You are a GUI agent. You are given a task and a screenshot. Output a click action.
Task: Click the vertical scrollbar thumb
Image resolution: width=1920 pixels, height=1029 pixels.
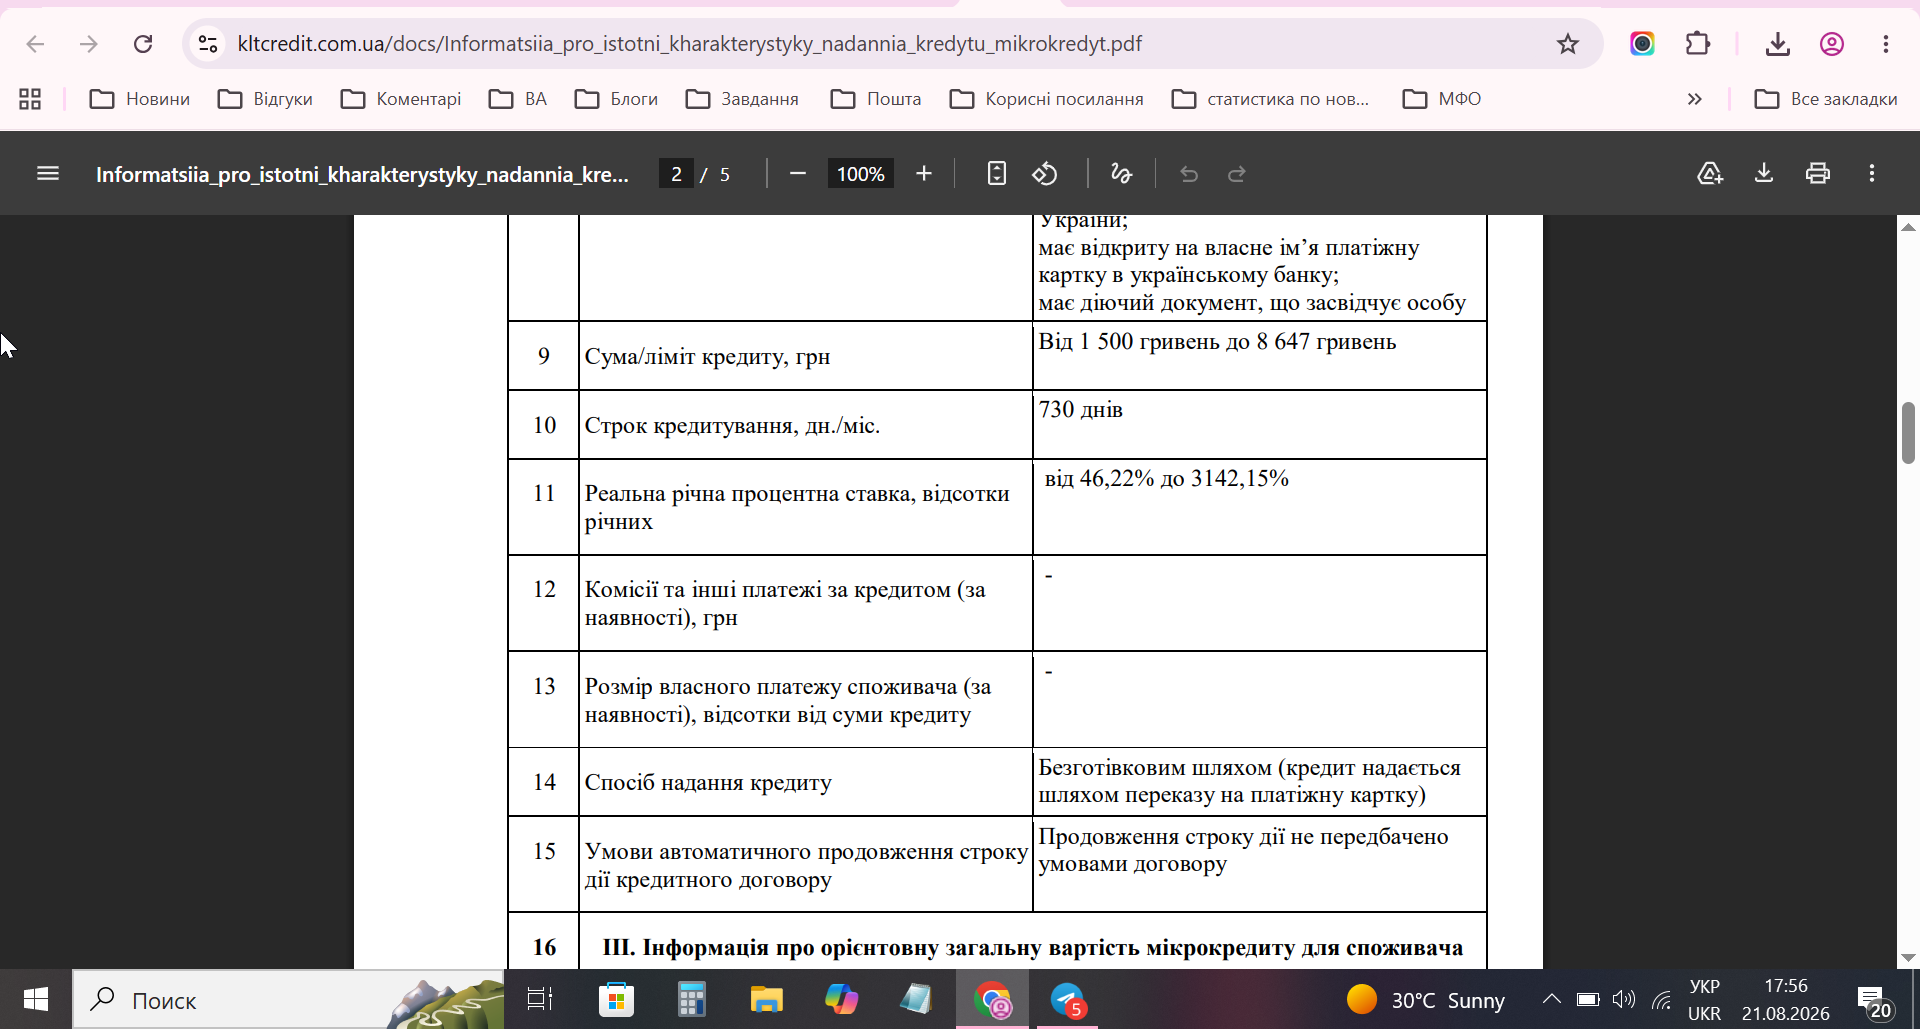[1908, 433]
